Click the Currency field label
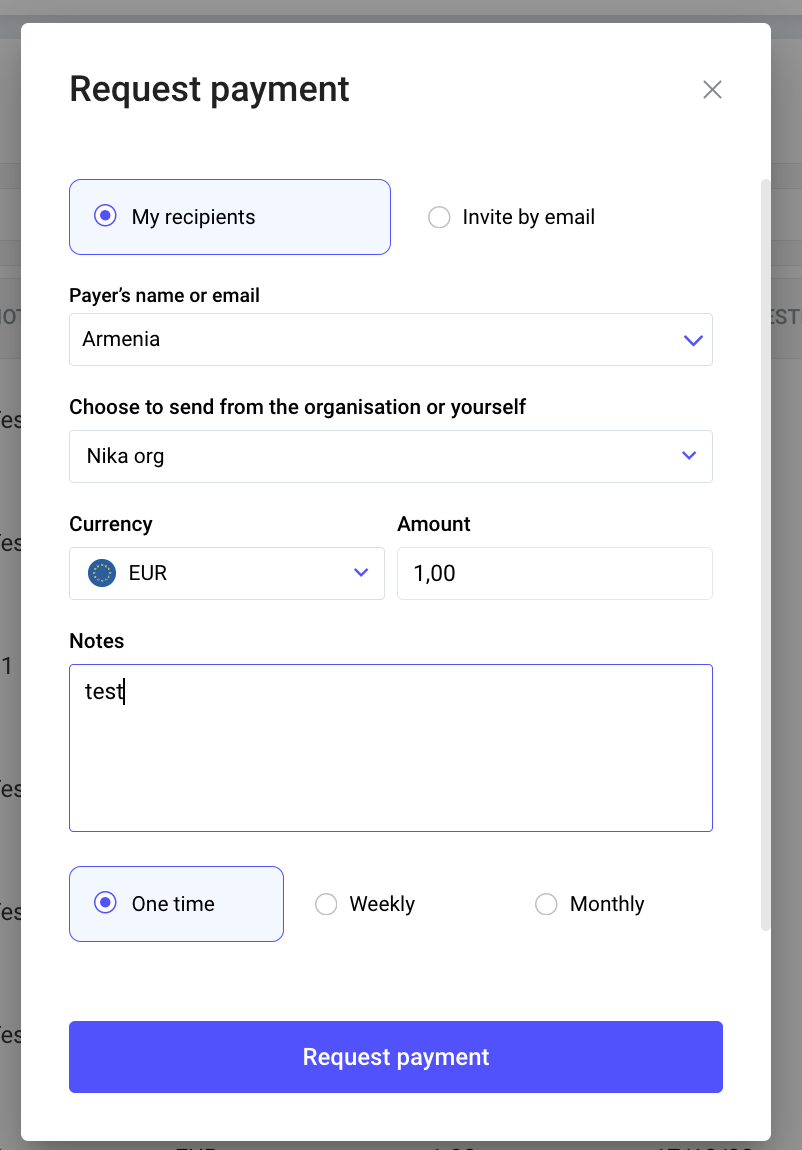This screenshot has width=802, height=1150. 110,523
